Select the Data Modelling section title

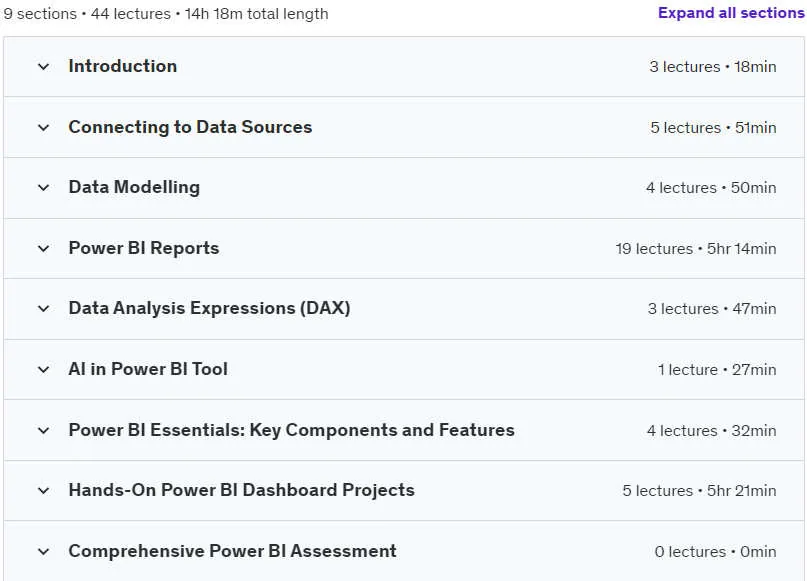click(134, 187)
